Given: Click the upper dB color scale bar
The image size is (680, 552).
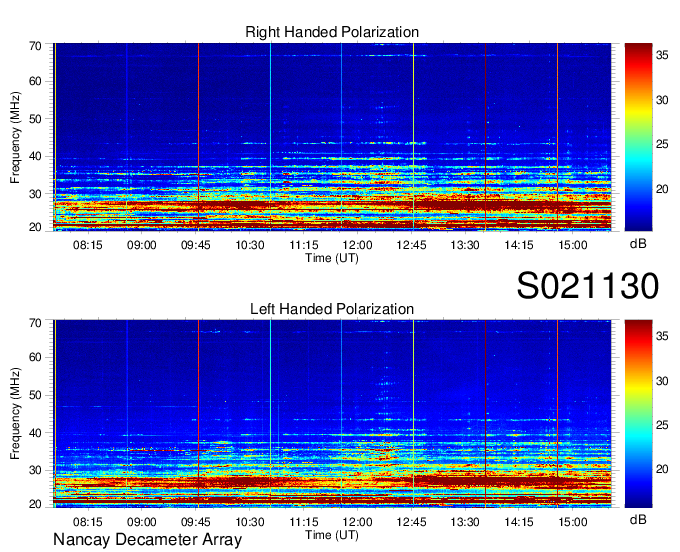Looking at the screenshot, I should click(x=638, y=137).
